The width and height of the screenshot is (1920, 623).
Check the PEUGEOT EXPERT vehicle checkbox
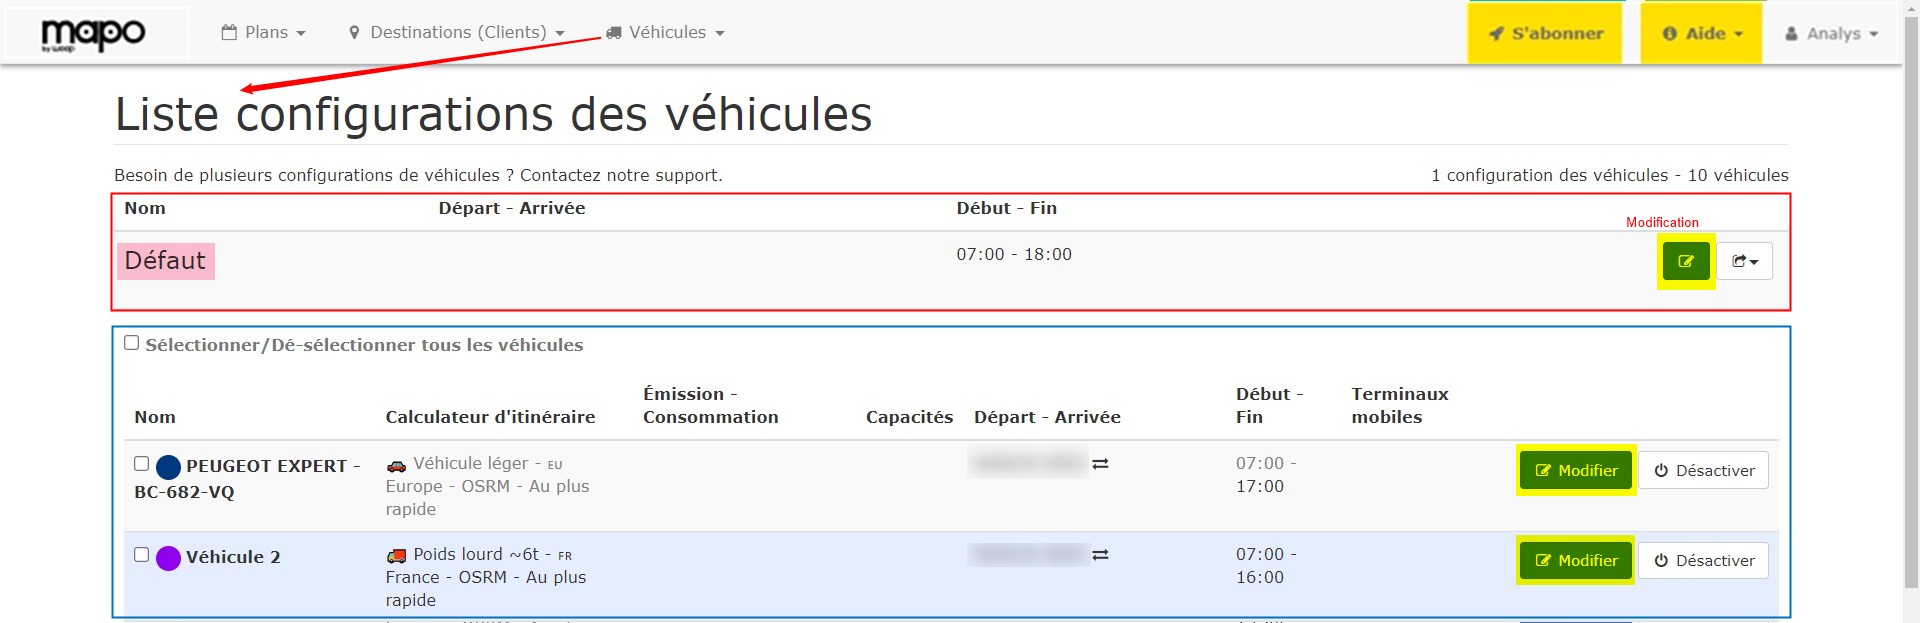pyautogui.click(x=141, y=464)
